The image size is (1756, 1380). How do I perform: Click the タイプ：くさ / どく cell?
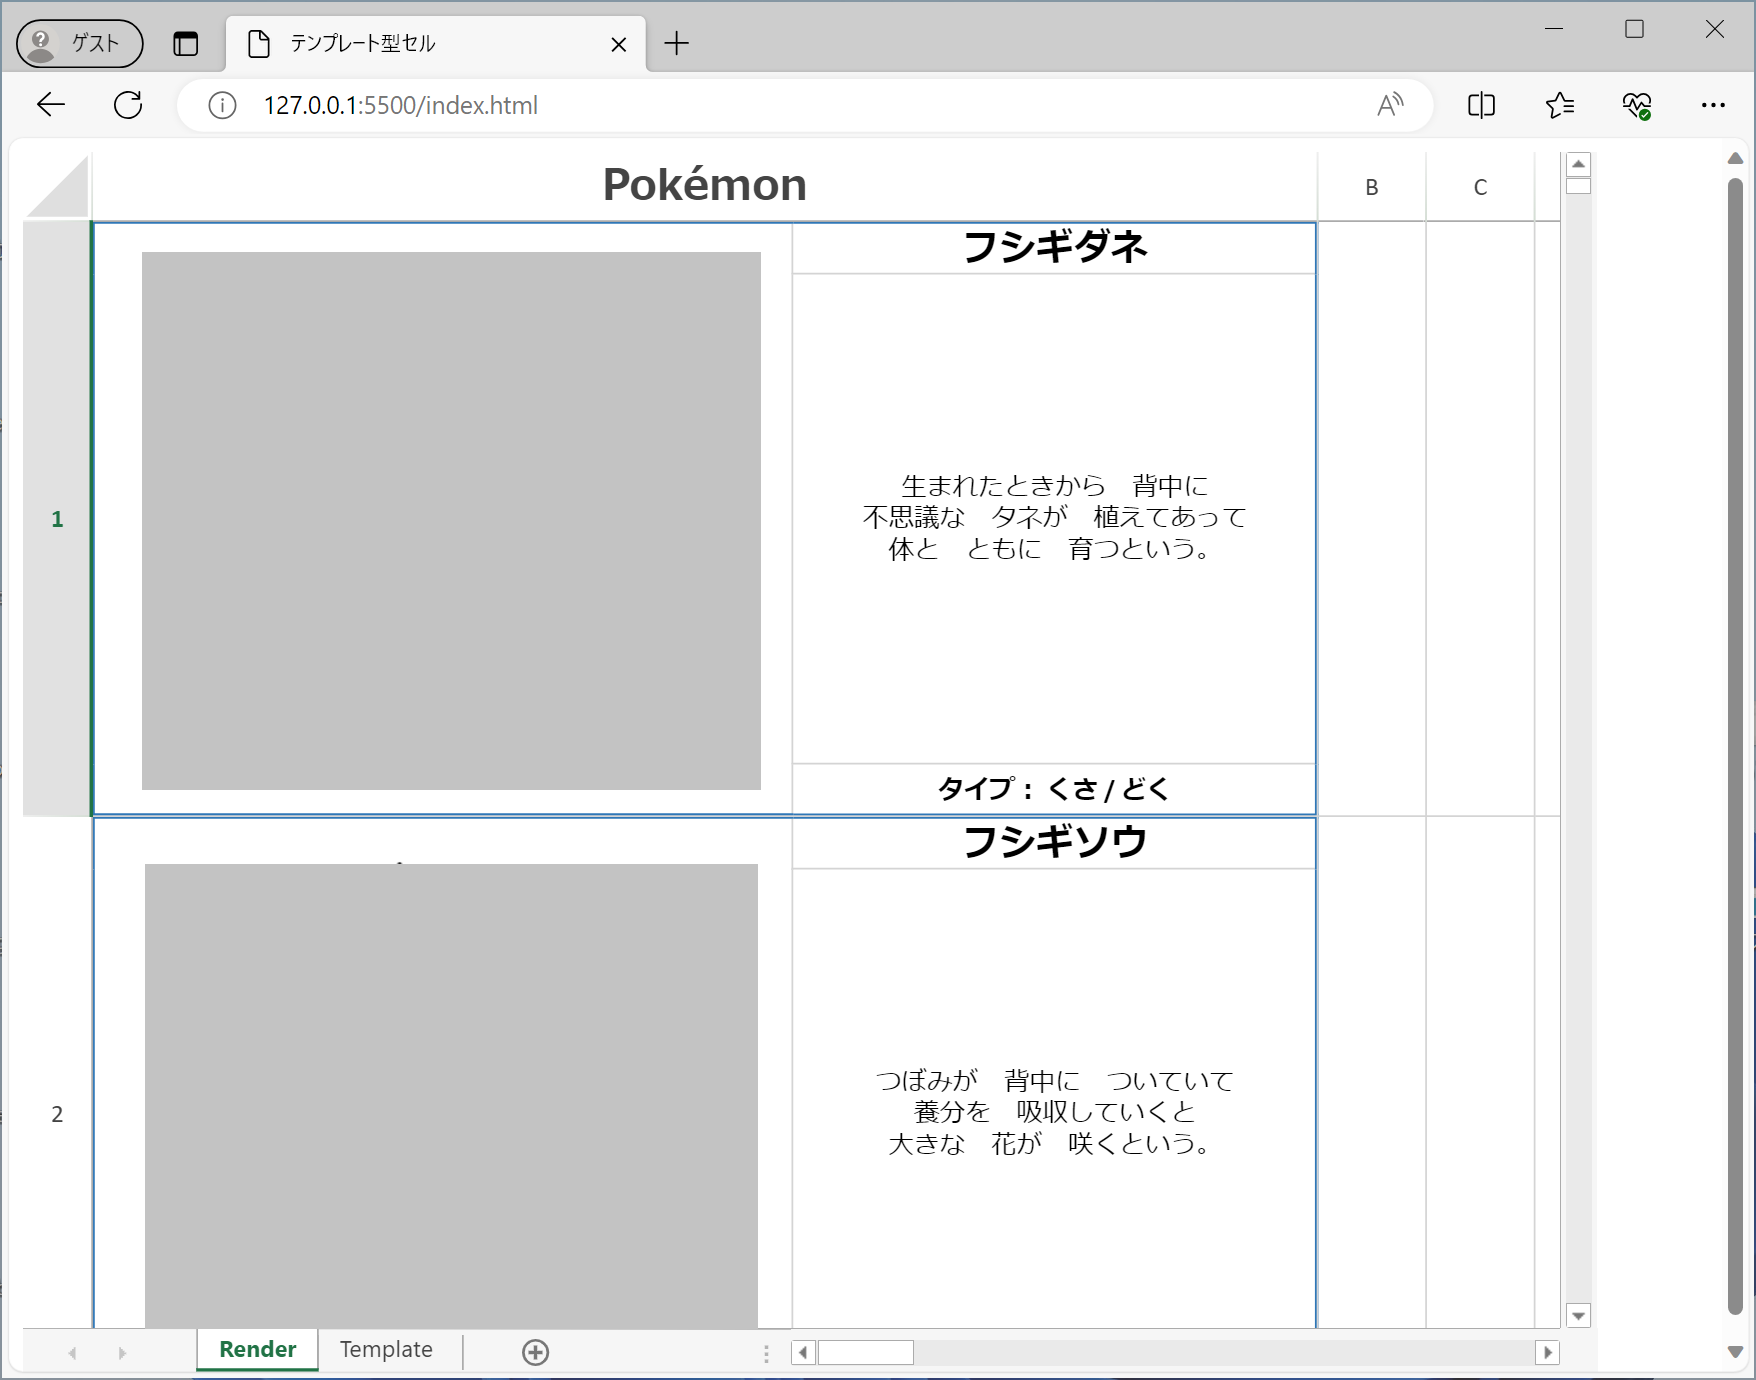click(x=1054, y=789)
